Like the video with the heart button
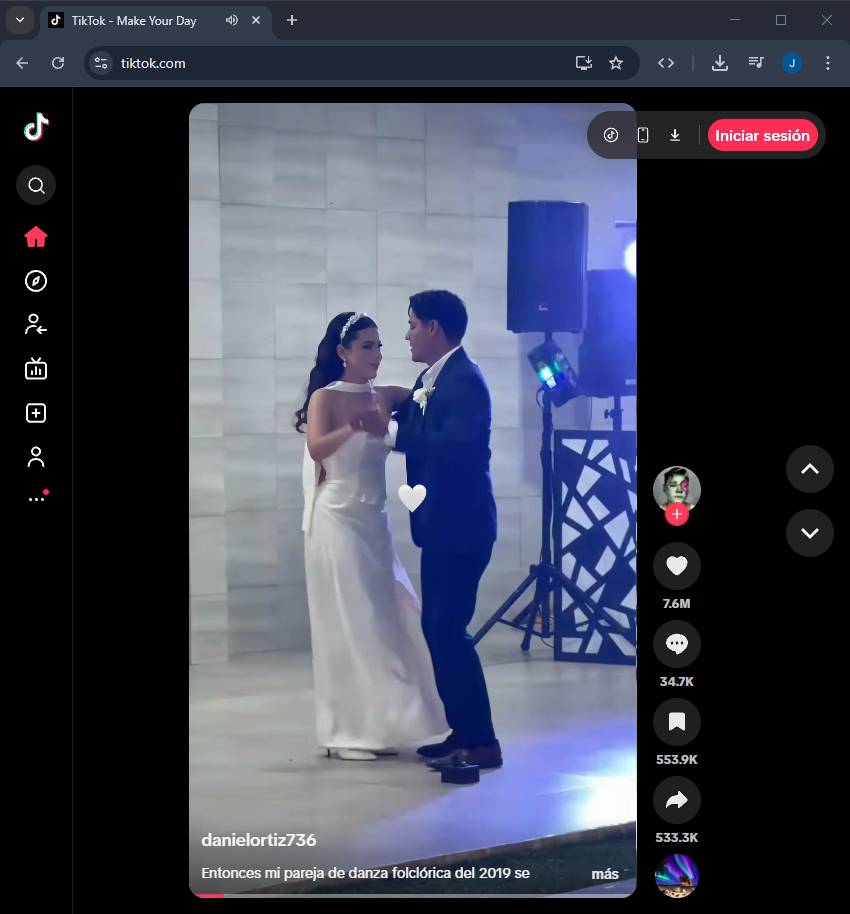850x914 pixels. point(677,566)
